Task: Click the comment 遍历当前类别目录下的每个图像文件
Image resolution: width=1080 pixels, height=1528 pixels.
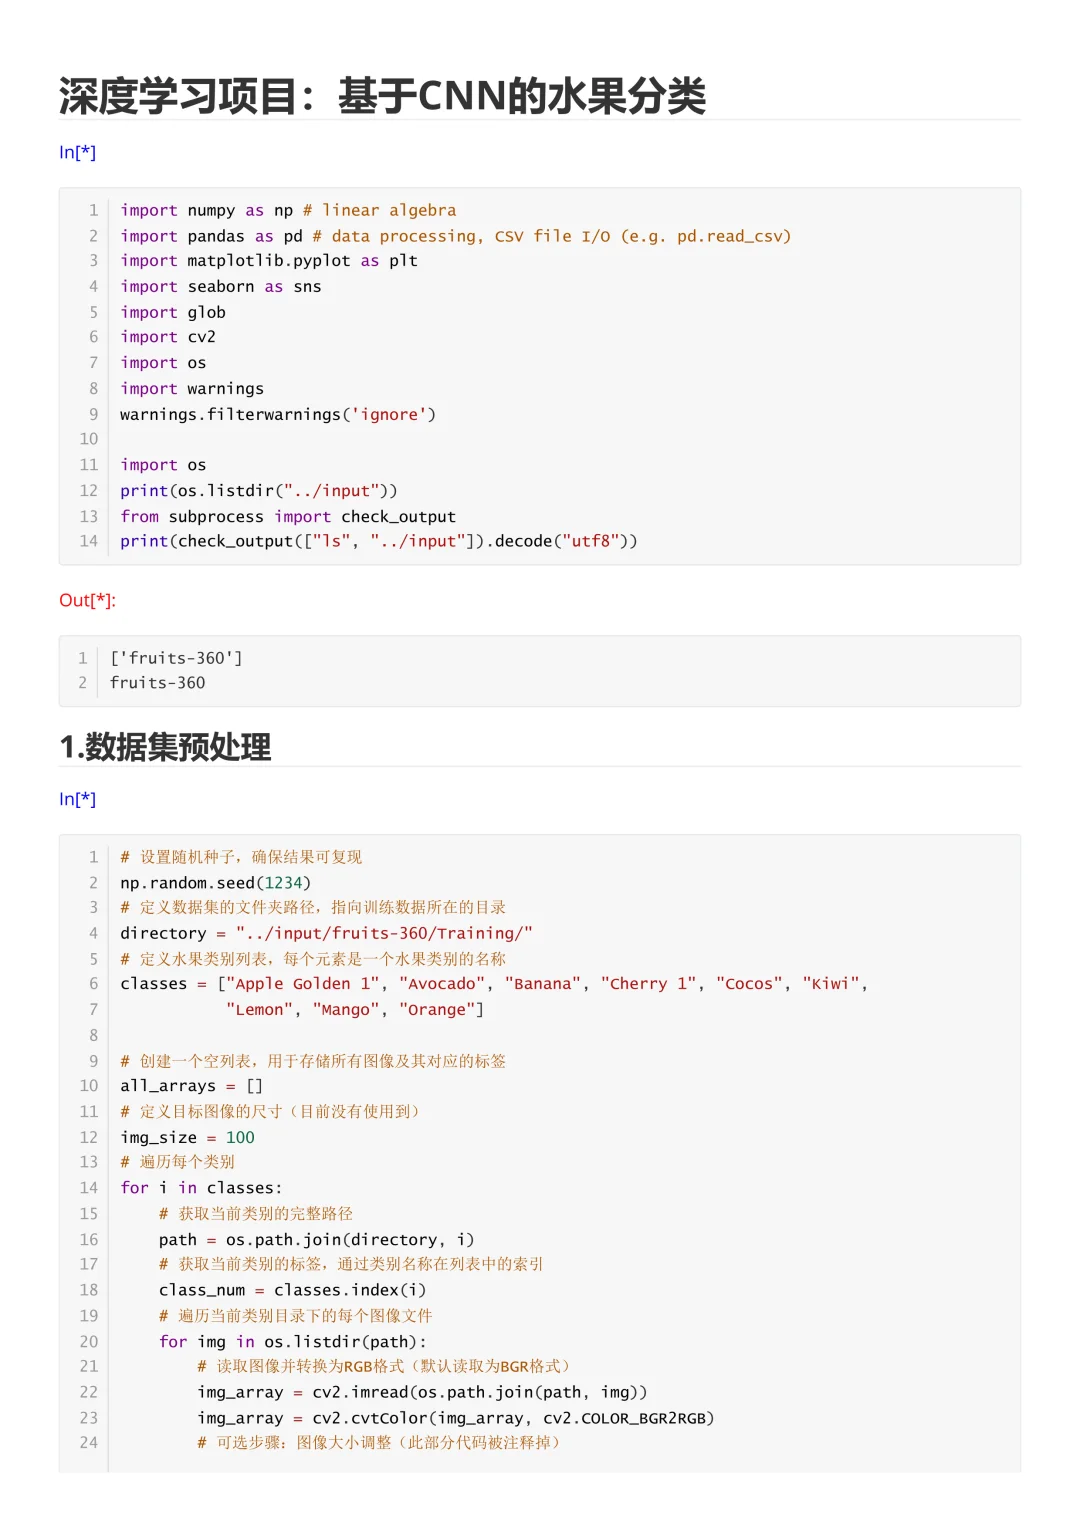Action: [296, 1315]
